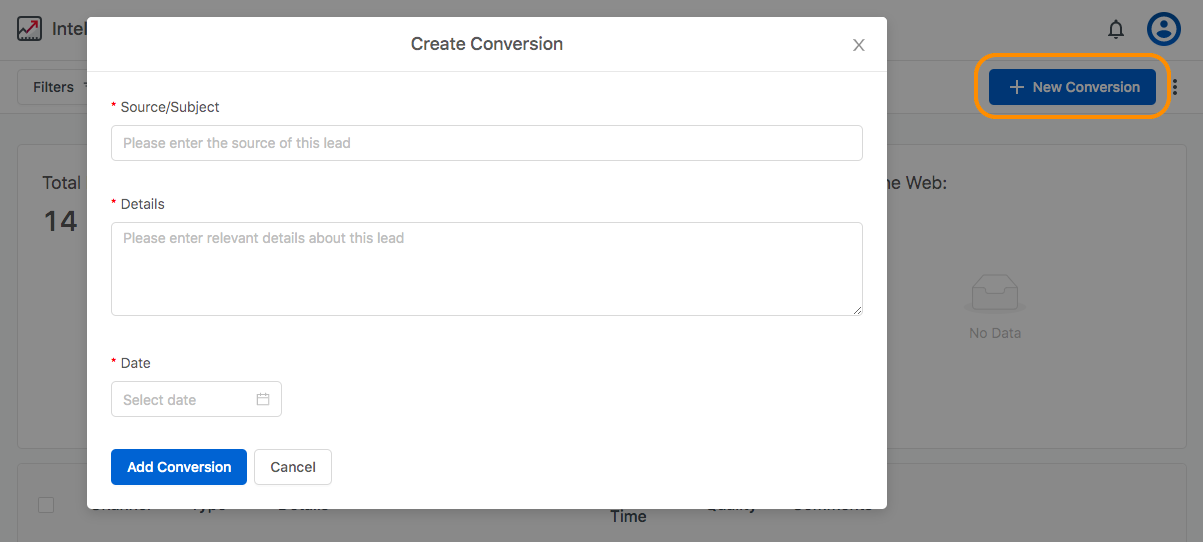The height and width of the screenshot is (542, 1203).
Task: Cancel the conversion form
Action: pos(293,467)
